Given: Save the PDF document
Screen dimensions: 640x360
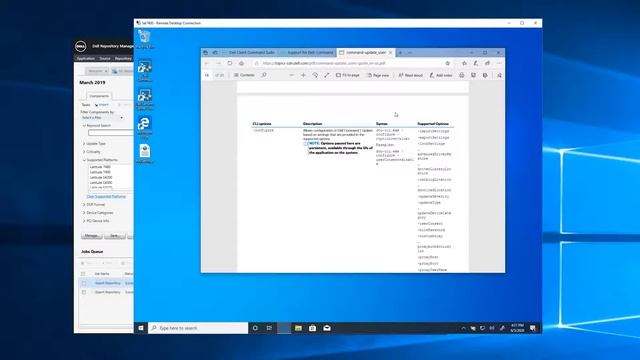Looking at the screenshot, I should tap(473, 75).
